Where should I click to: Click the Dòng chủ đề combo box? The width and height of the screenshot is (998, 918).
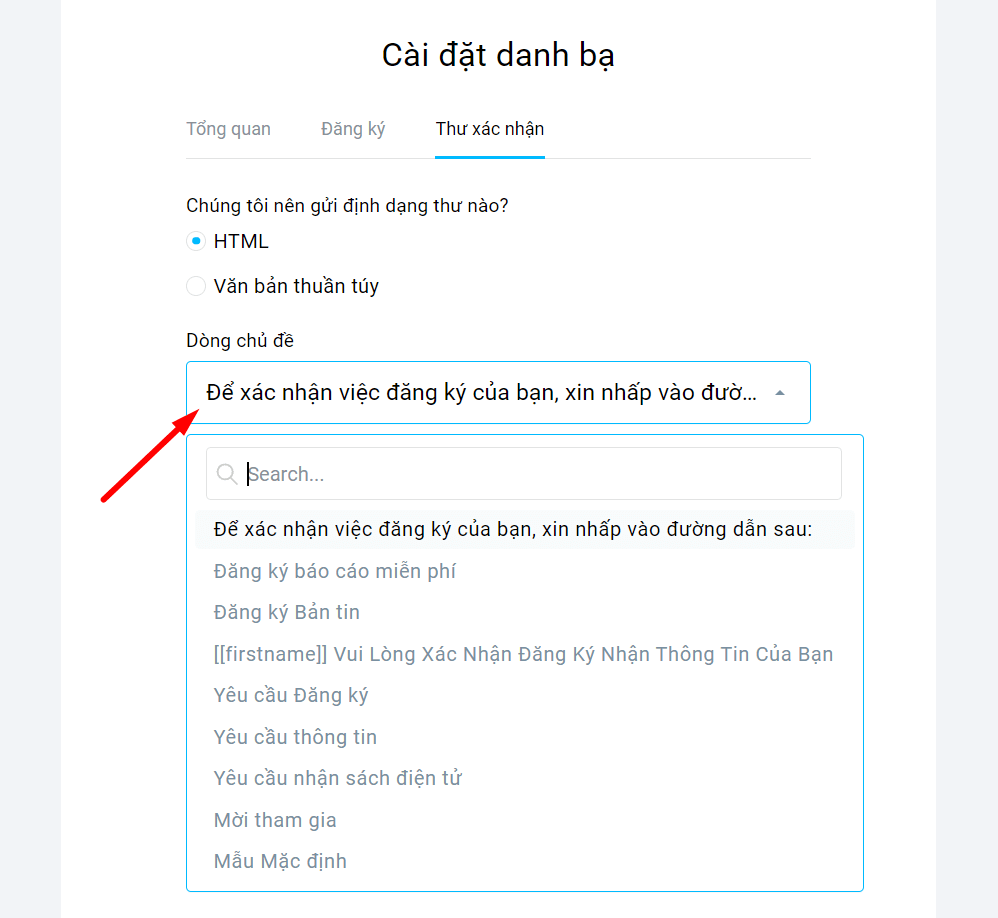click(x=498, y=393)
